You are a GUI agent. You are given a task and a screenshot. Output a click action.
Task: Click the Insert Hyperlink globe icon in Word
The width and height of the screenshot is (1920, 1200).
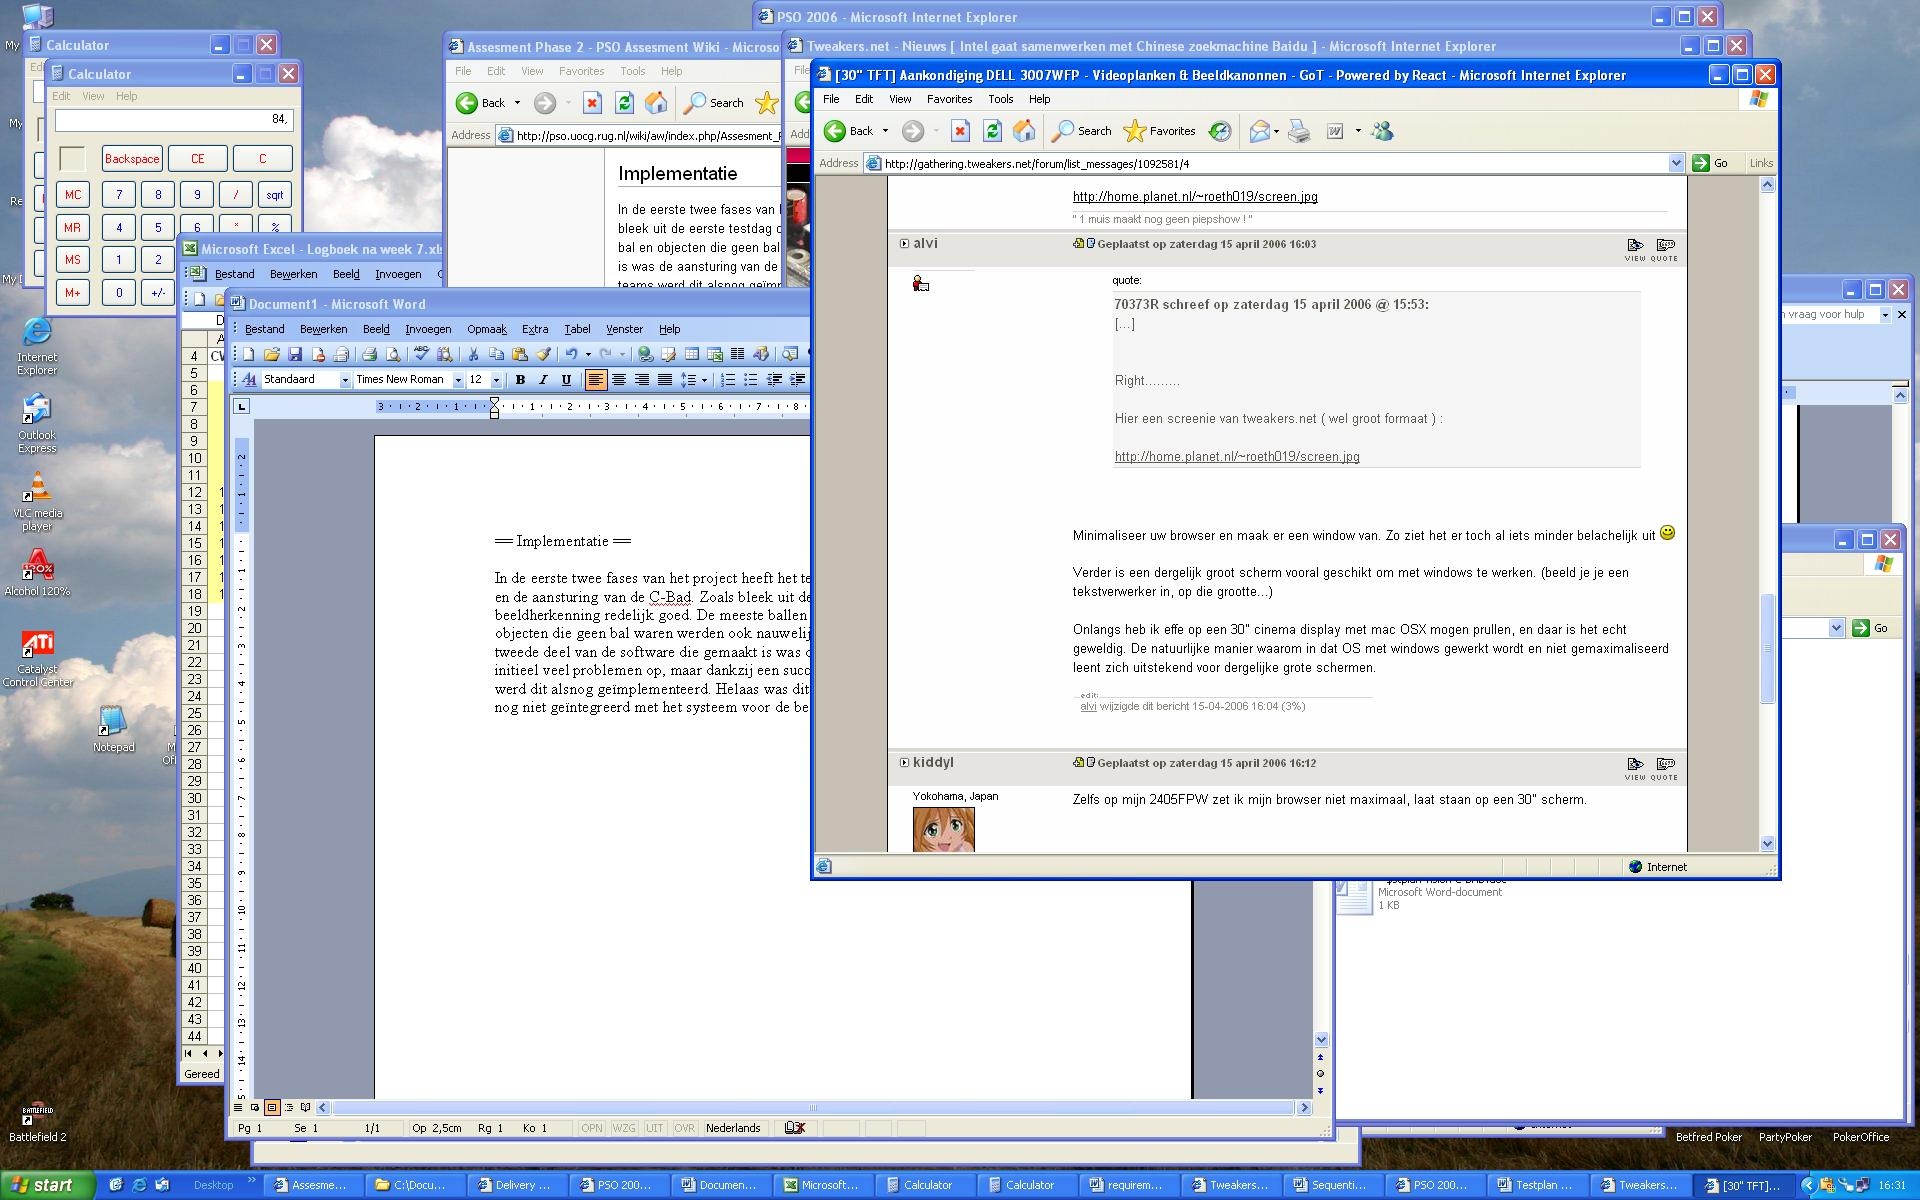645,354
